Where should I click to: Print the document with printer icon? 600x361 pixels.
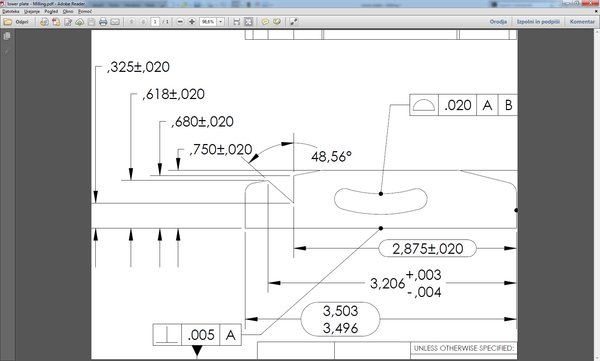tap(103, 22)
